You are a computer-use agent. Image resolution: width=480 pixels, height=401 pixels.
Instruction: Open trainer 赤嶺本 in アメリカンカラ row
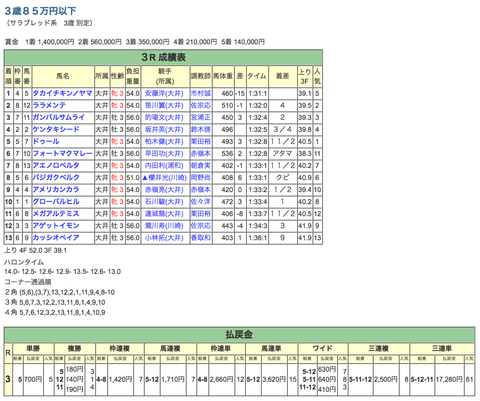coord(201,190)
